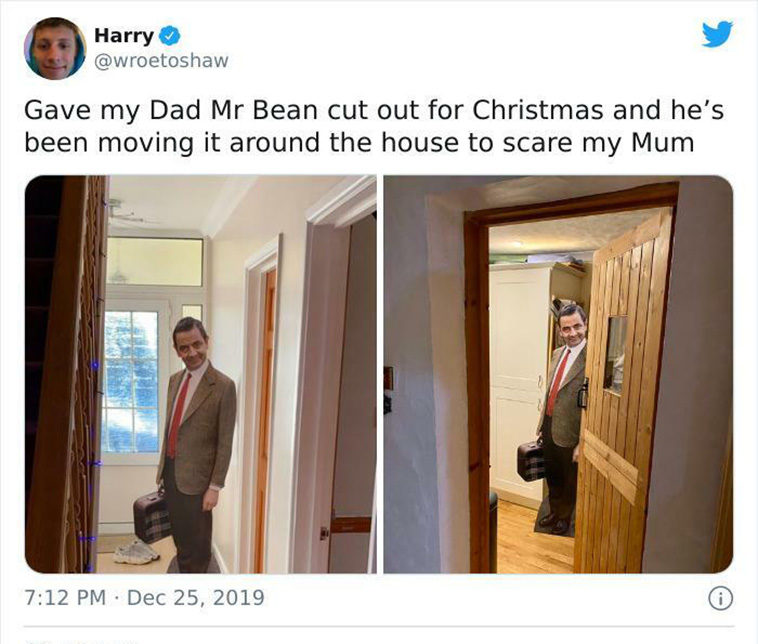Click the tweet text about Mr Bean
The width and height of the screenshot is (758, 644).
click(x=374, y=126)
